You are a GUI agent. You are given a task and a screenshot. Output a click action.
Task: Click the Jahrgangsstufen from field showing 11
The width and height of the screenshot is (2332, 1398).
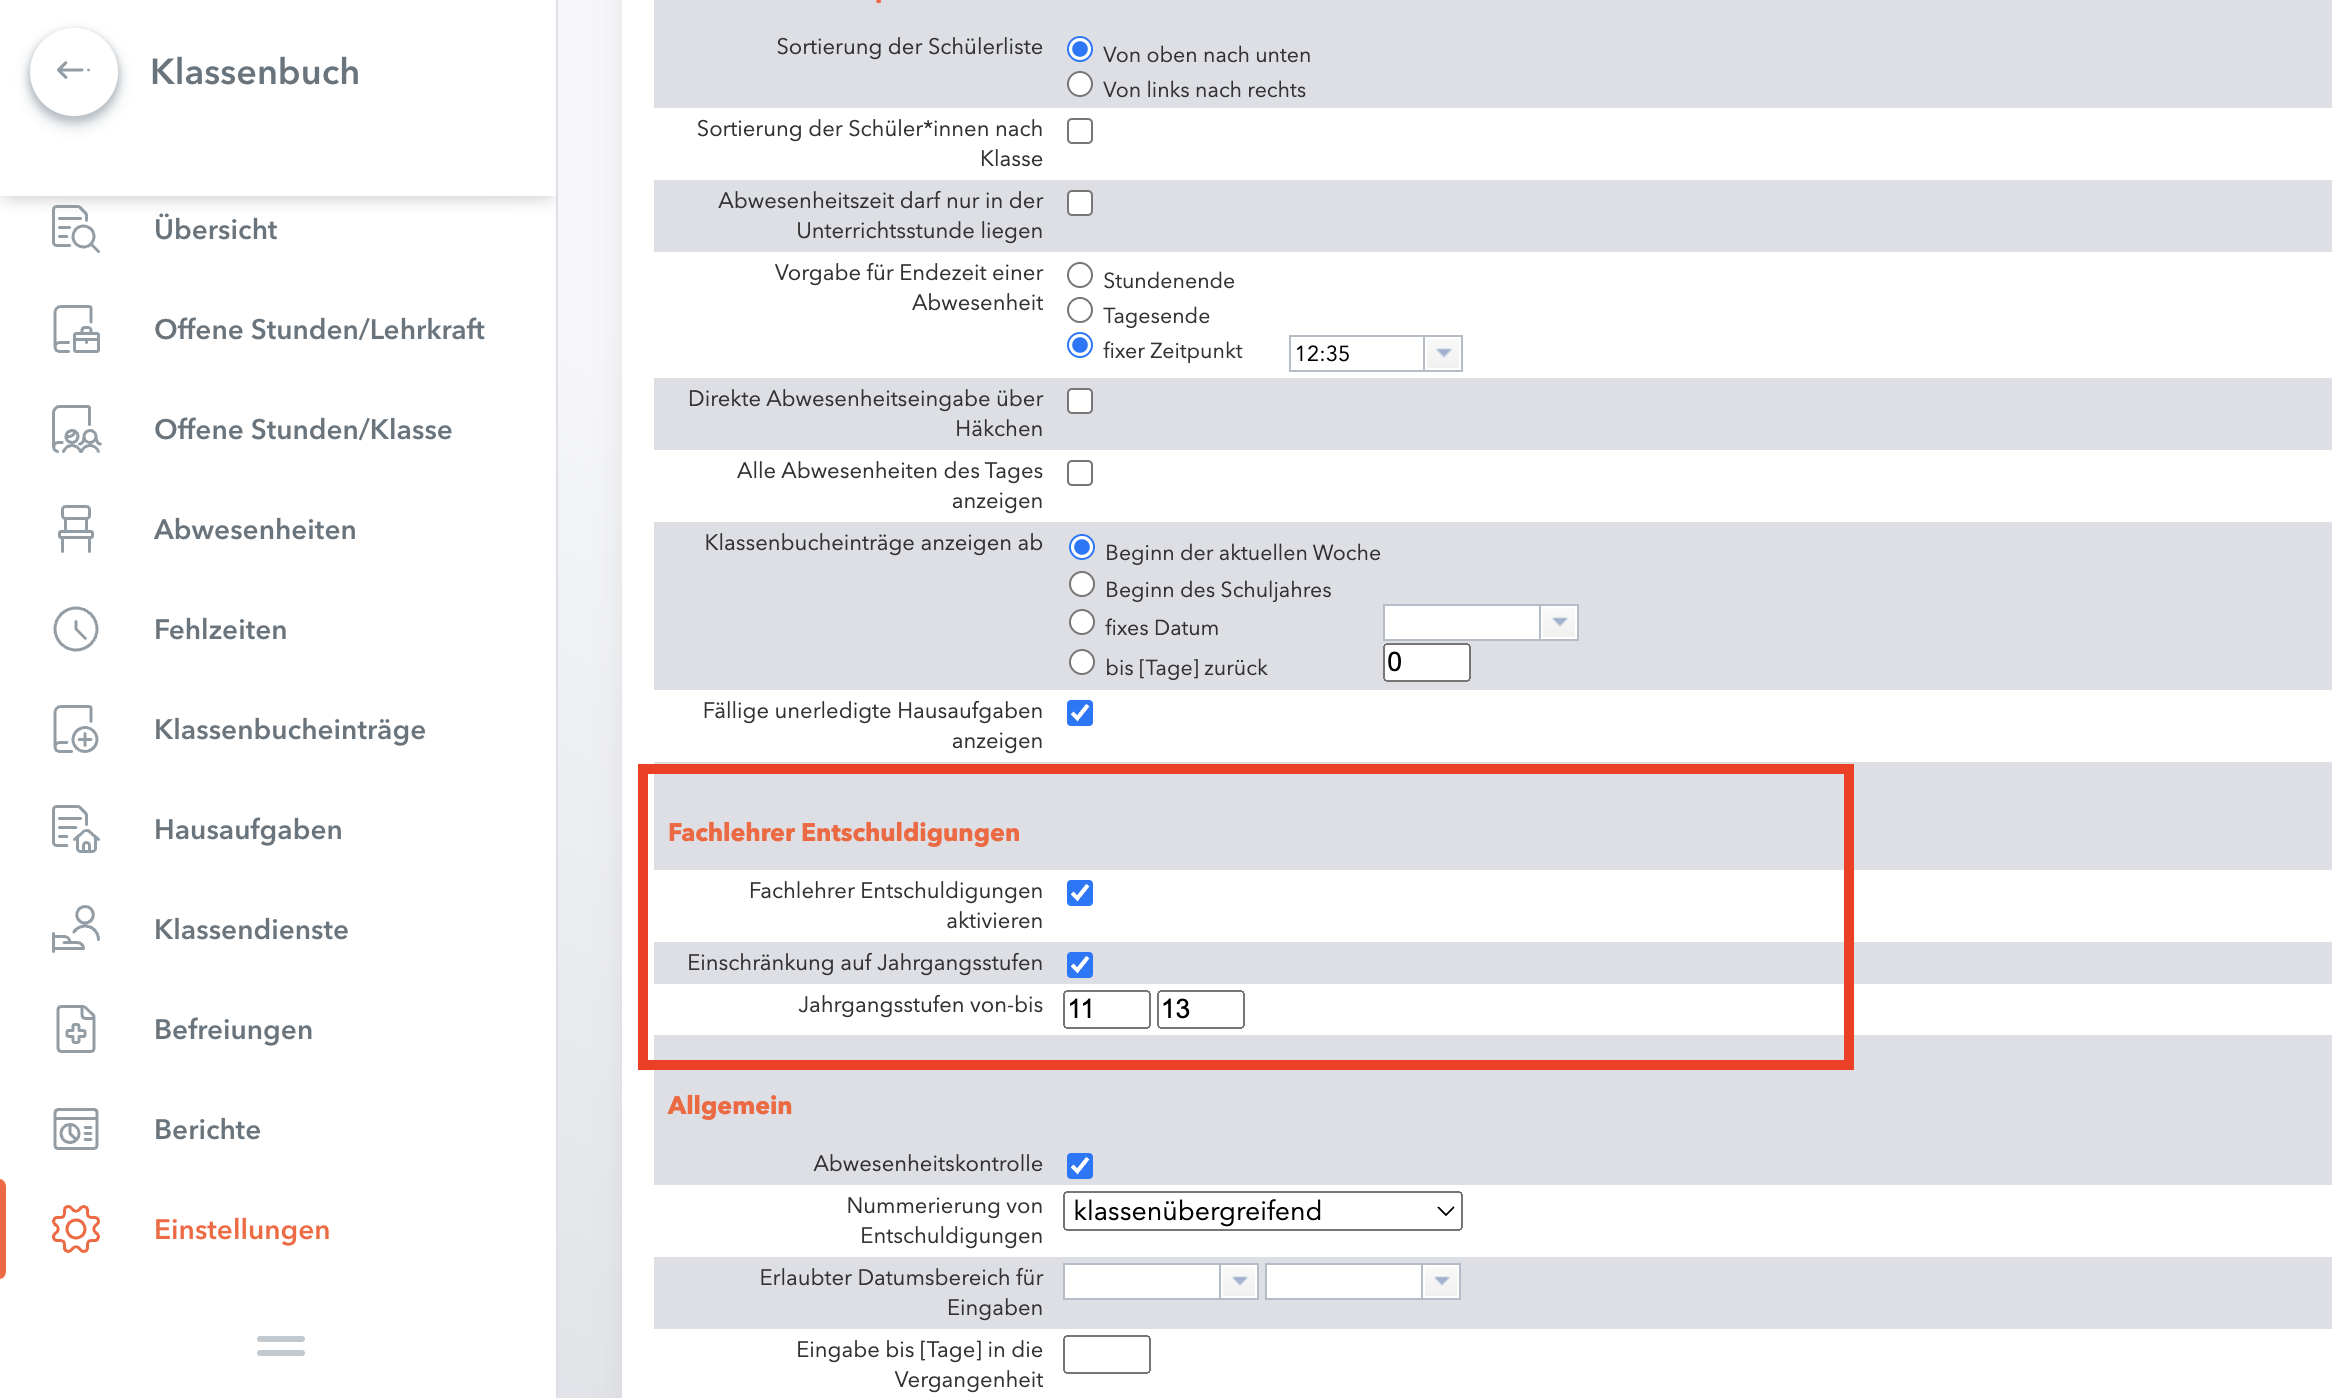(1106, 1008)
